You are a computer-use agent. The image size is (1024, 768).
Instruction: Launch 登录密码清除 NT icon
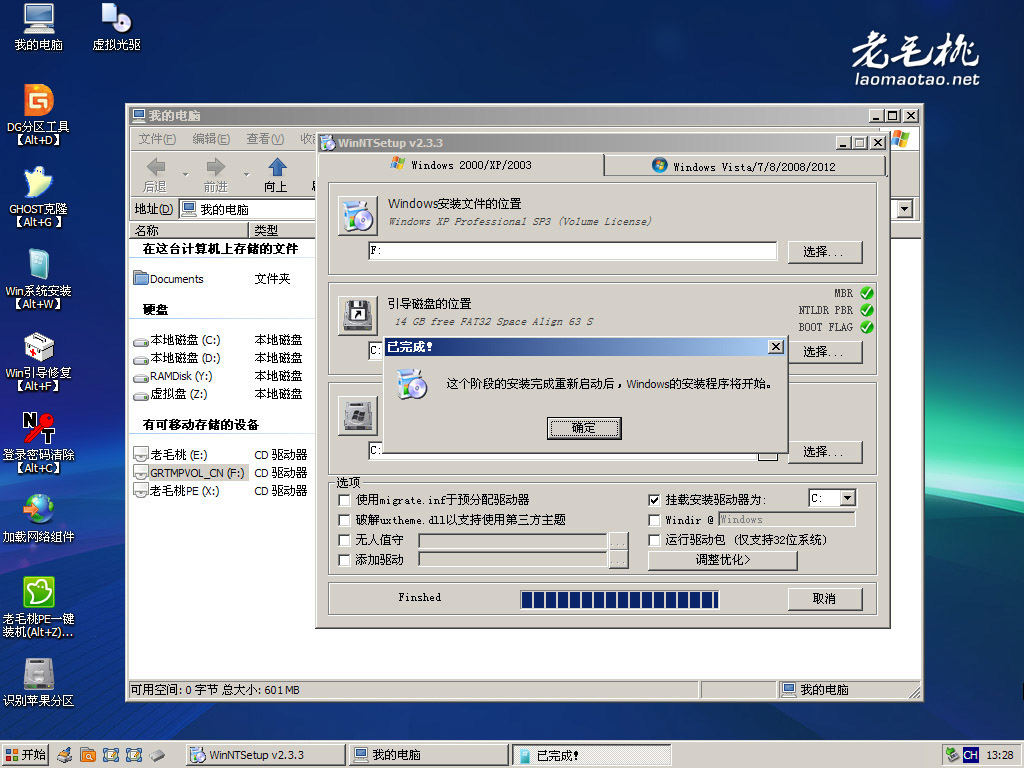click(39, 443)
